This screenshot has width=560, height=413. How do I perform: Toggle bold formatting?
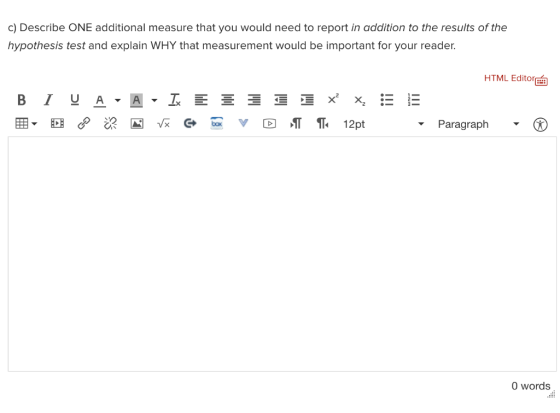coord(21,100)
